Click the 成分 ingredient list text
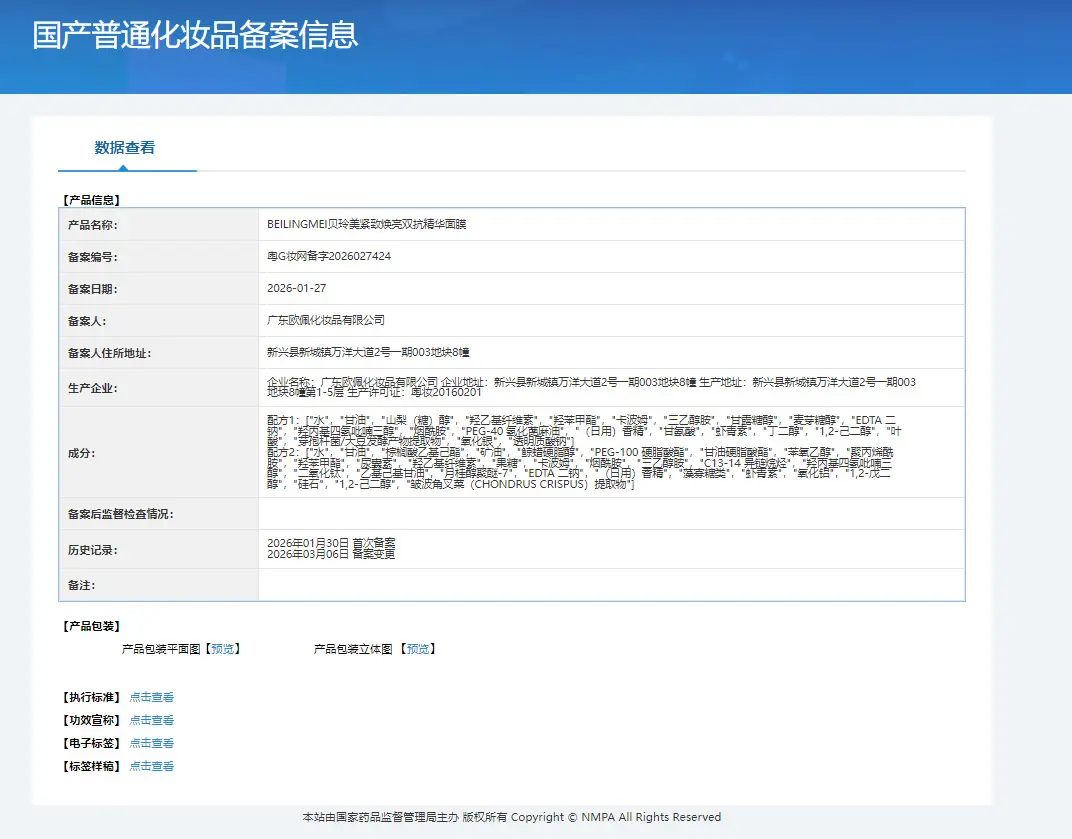The width and height of the screenshot is (1072, 839). [x=585, y=452]
